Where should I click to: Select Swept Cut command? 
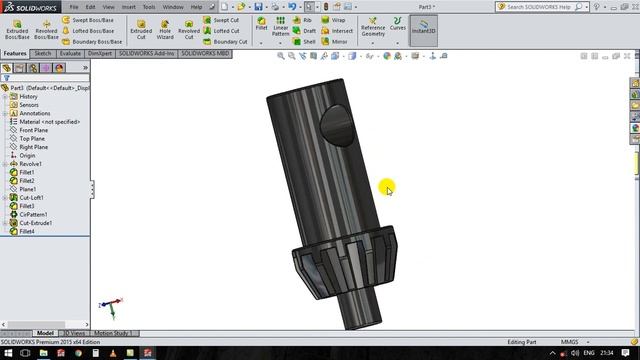coord(221,20)
